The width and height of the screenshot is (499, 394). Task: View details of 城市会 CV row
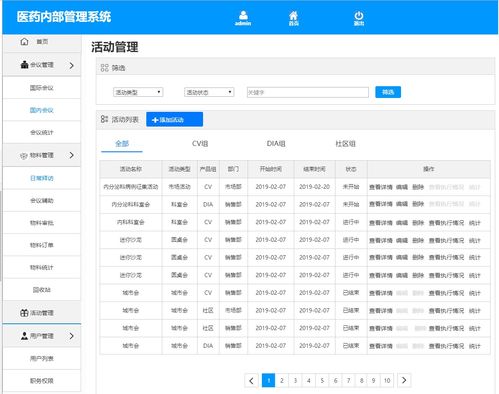pyautogui.click(x=381, y=293)
